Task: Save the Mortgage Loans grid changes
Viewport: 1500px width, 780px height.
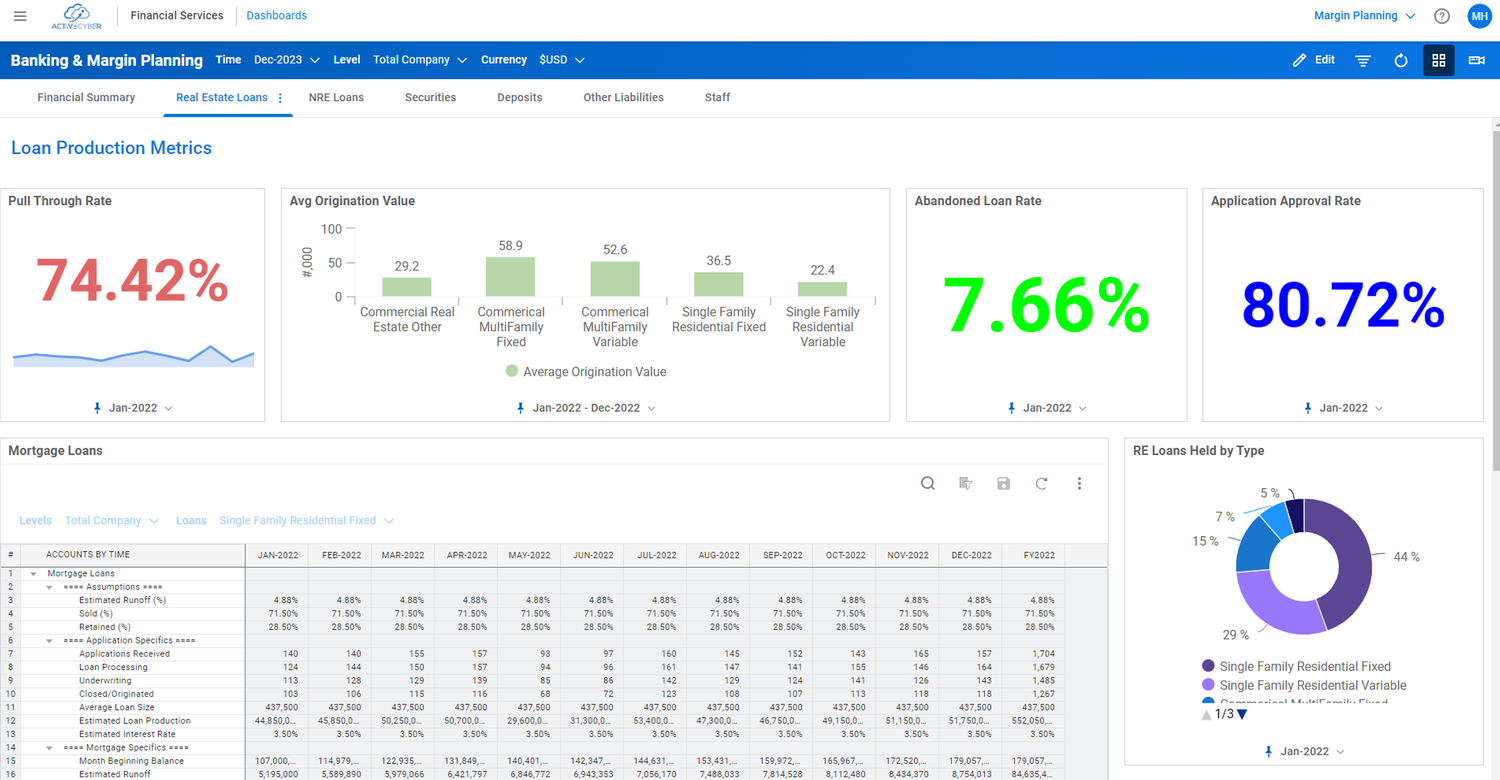Action: point(1003,483)
